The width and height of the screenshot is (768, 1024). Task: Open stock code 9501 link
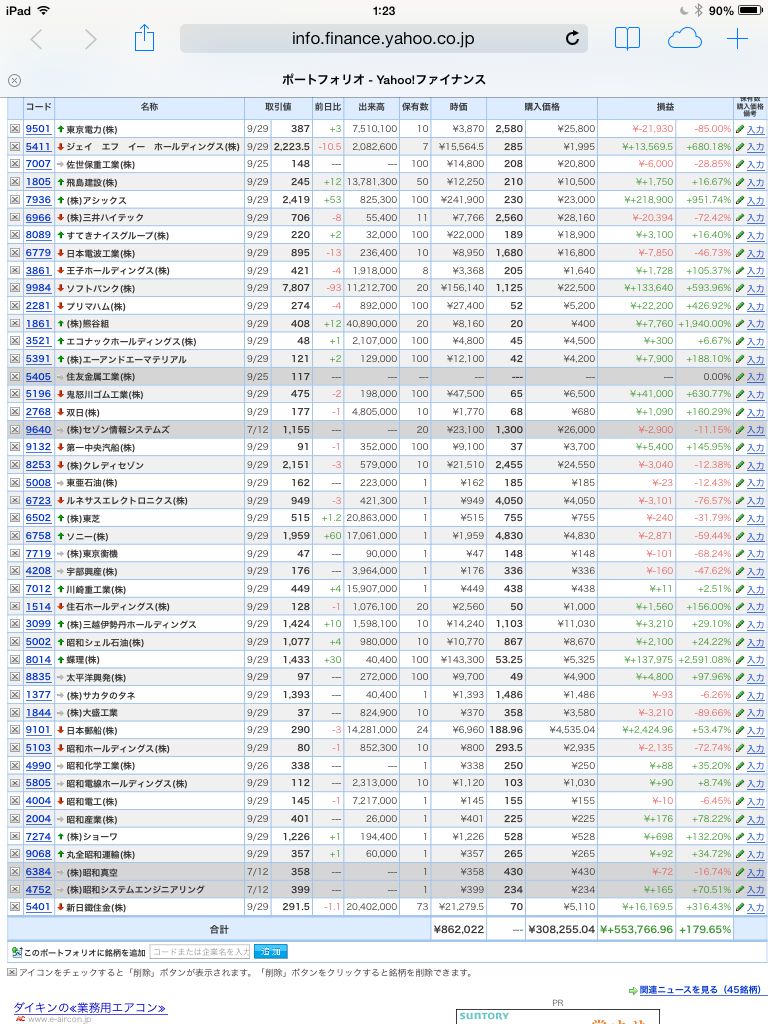click(x=38, y=129)
